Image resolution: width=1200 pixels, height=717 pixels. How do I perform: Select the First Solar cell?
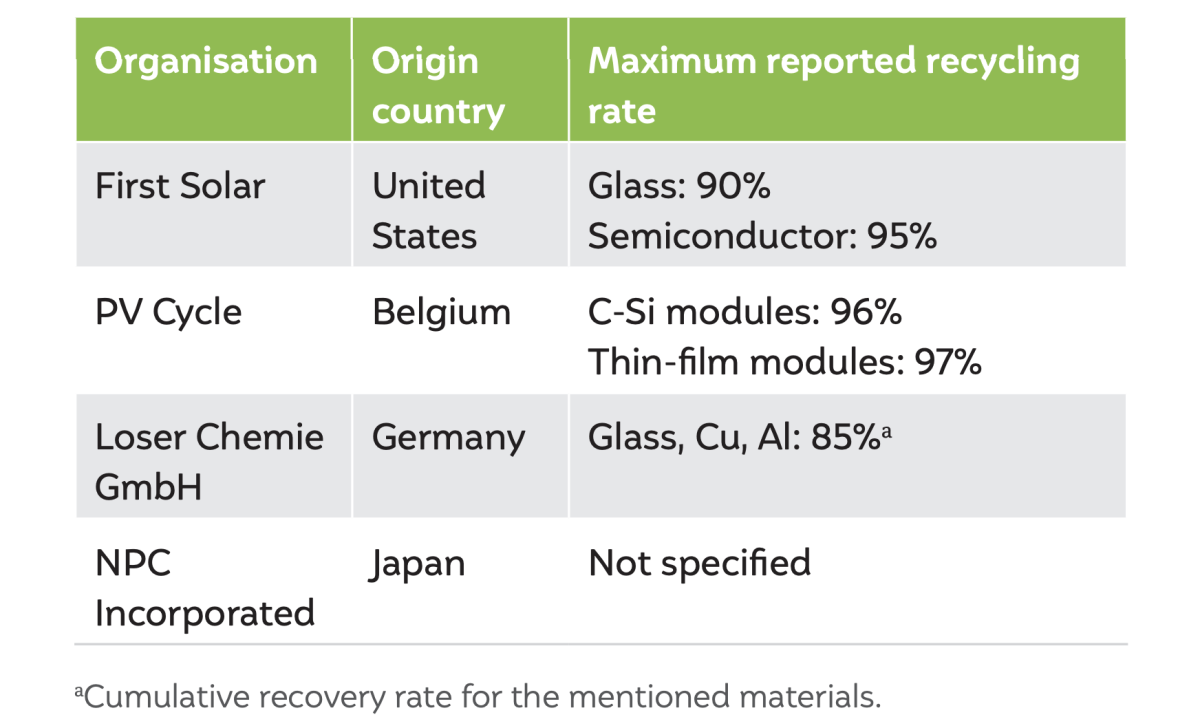[x=180, y=186]
